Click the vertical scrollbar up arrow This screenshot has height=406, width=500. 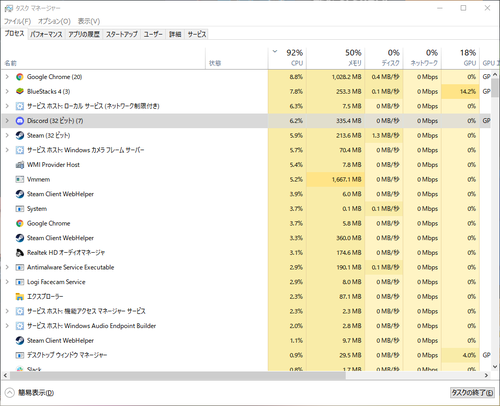[x=495, y=74]
